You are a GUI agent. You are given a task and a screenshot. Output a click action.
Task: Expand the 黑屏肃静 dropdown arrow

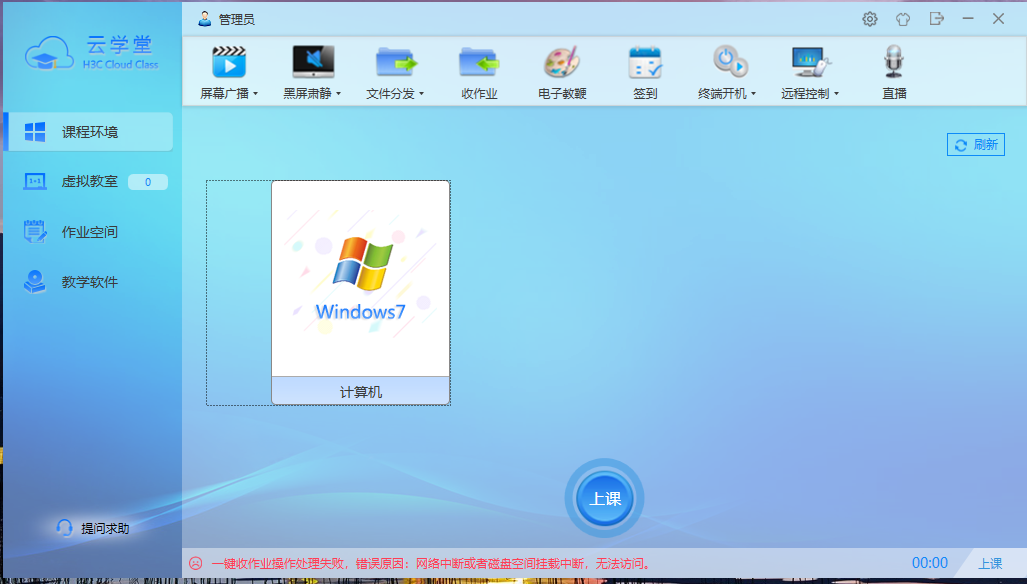(338, 94)
